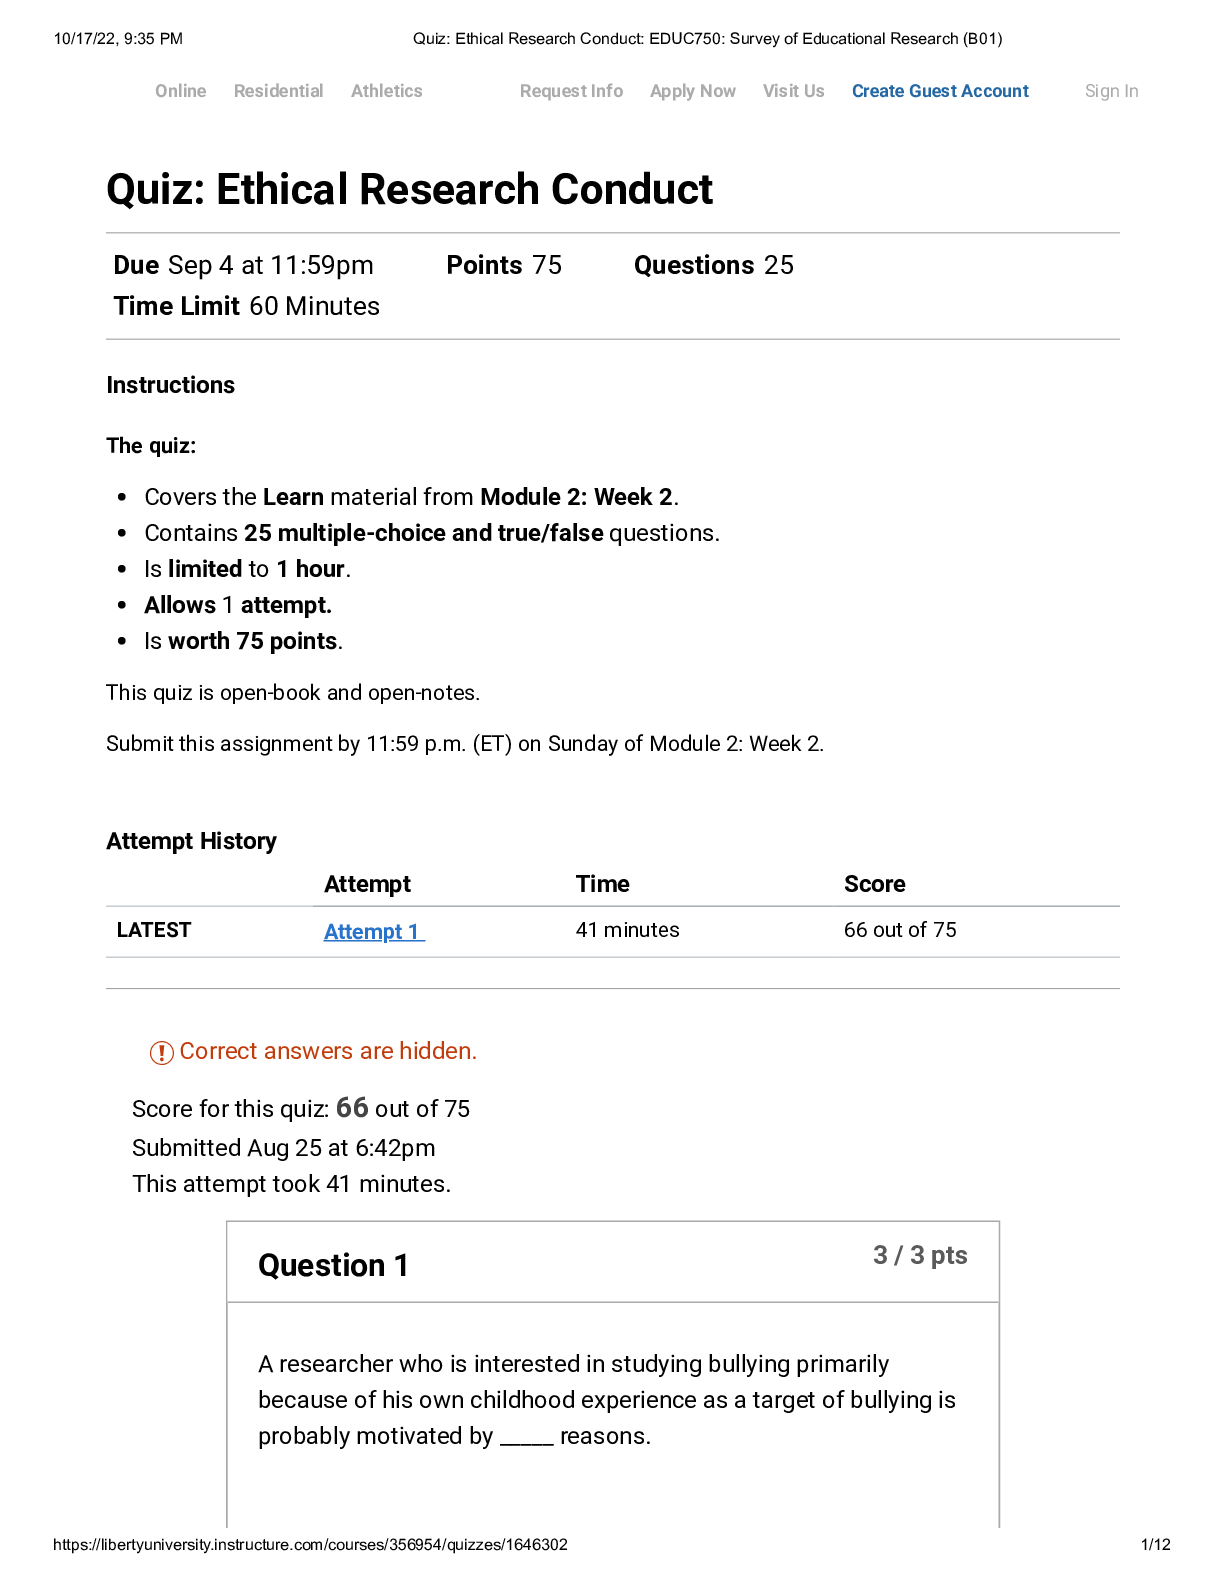The width and height of the screenshot is (1224, 1584).
Task: Click the 3 / 3 pts score label
Action: pos(920,1255)
